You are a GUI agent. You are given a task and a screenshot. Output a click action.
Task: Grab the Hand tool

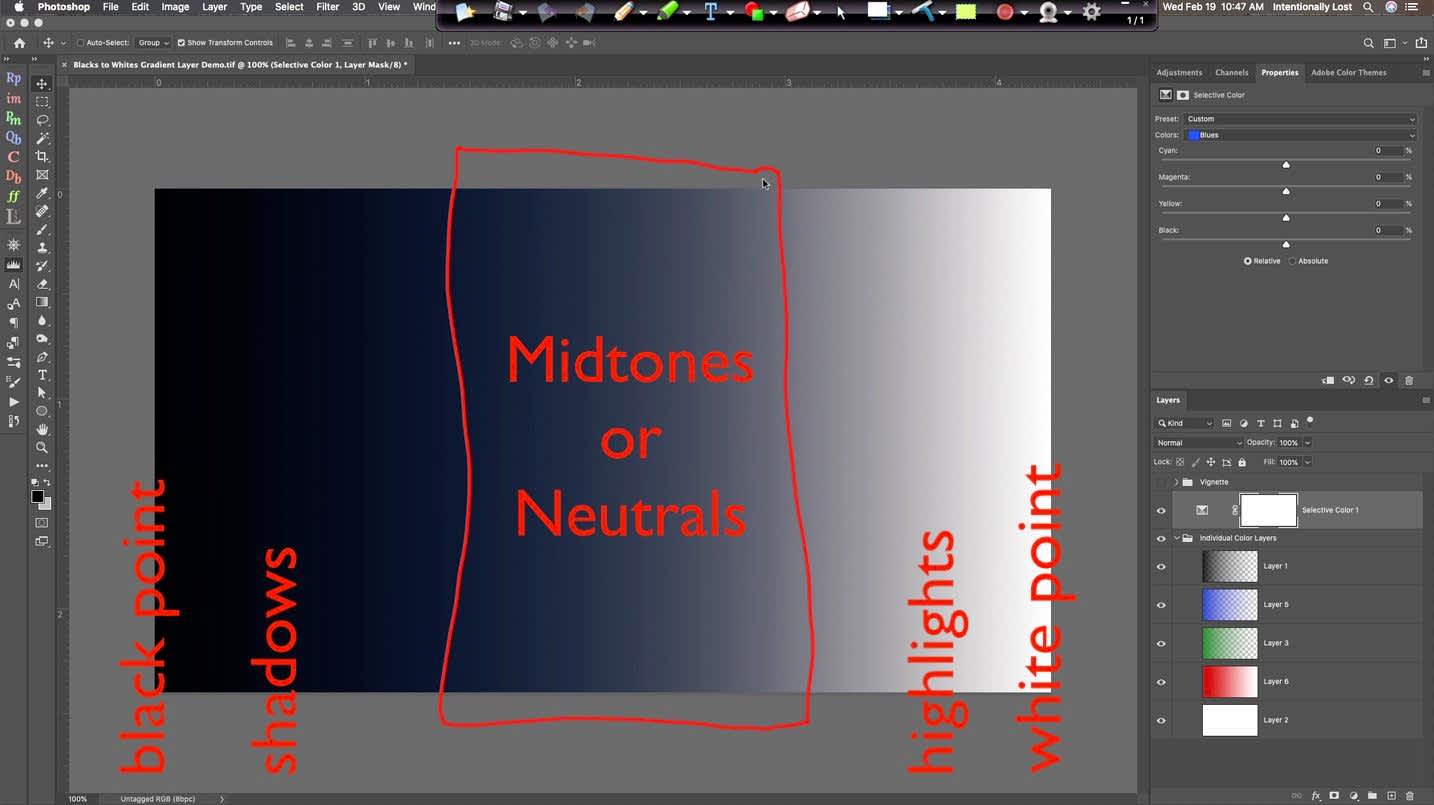coord(42,429)
